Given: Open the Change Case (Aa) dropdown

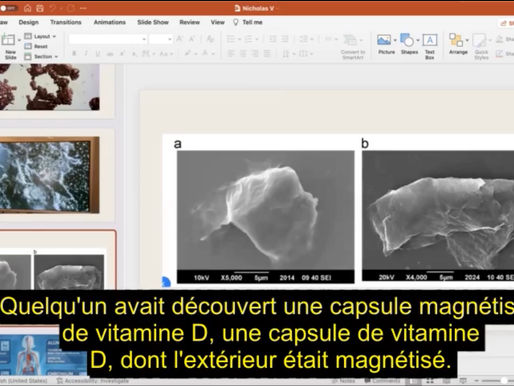Looking at the screenshot, I should [x=166, y=53].
